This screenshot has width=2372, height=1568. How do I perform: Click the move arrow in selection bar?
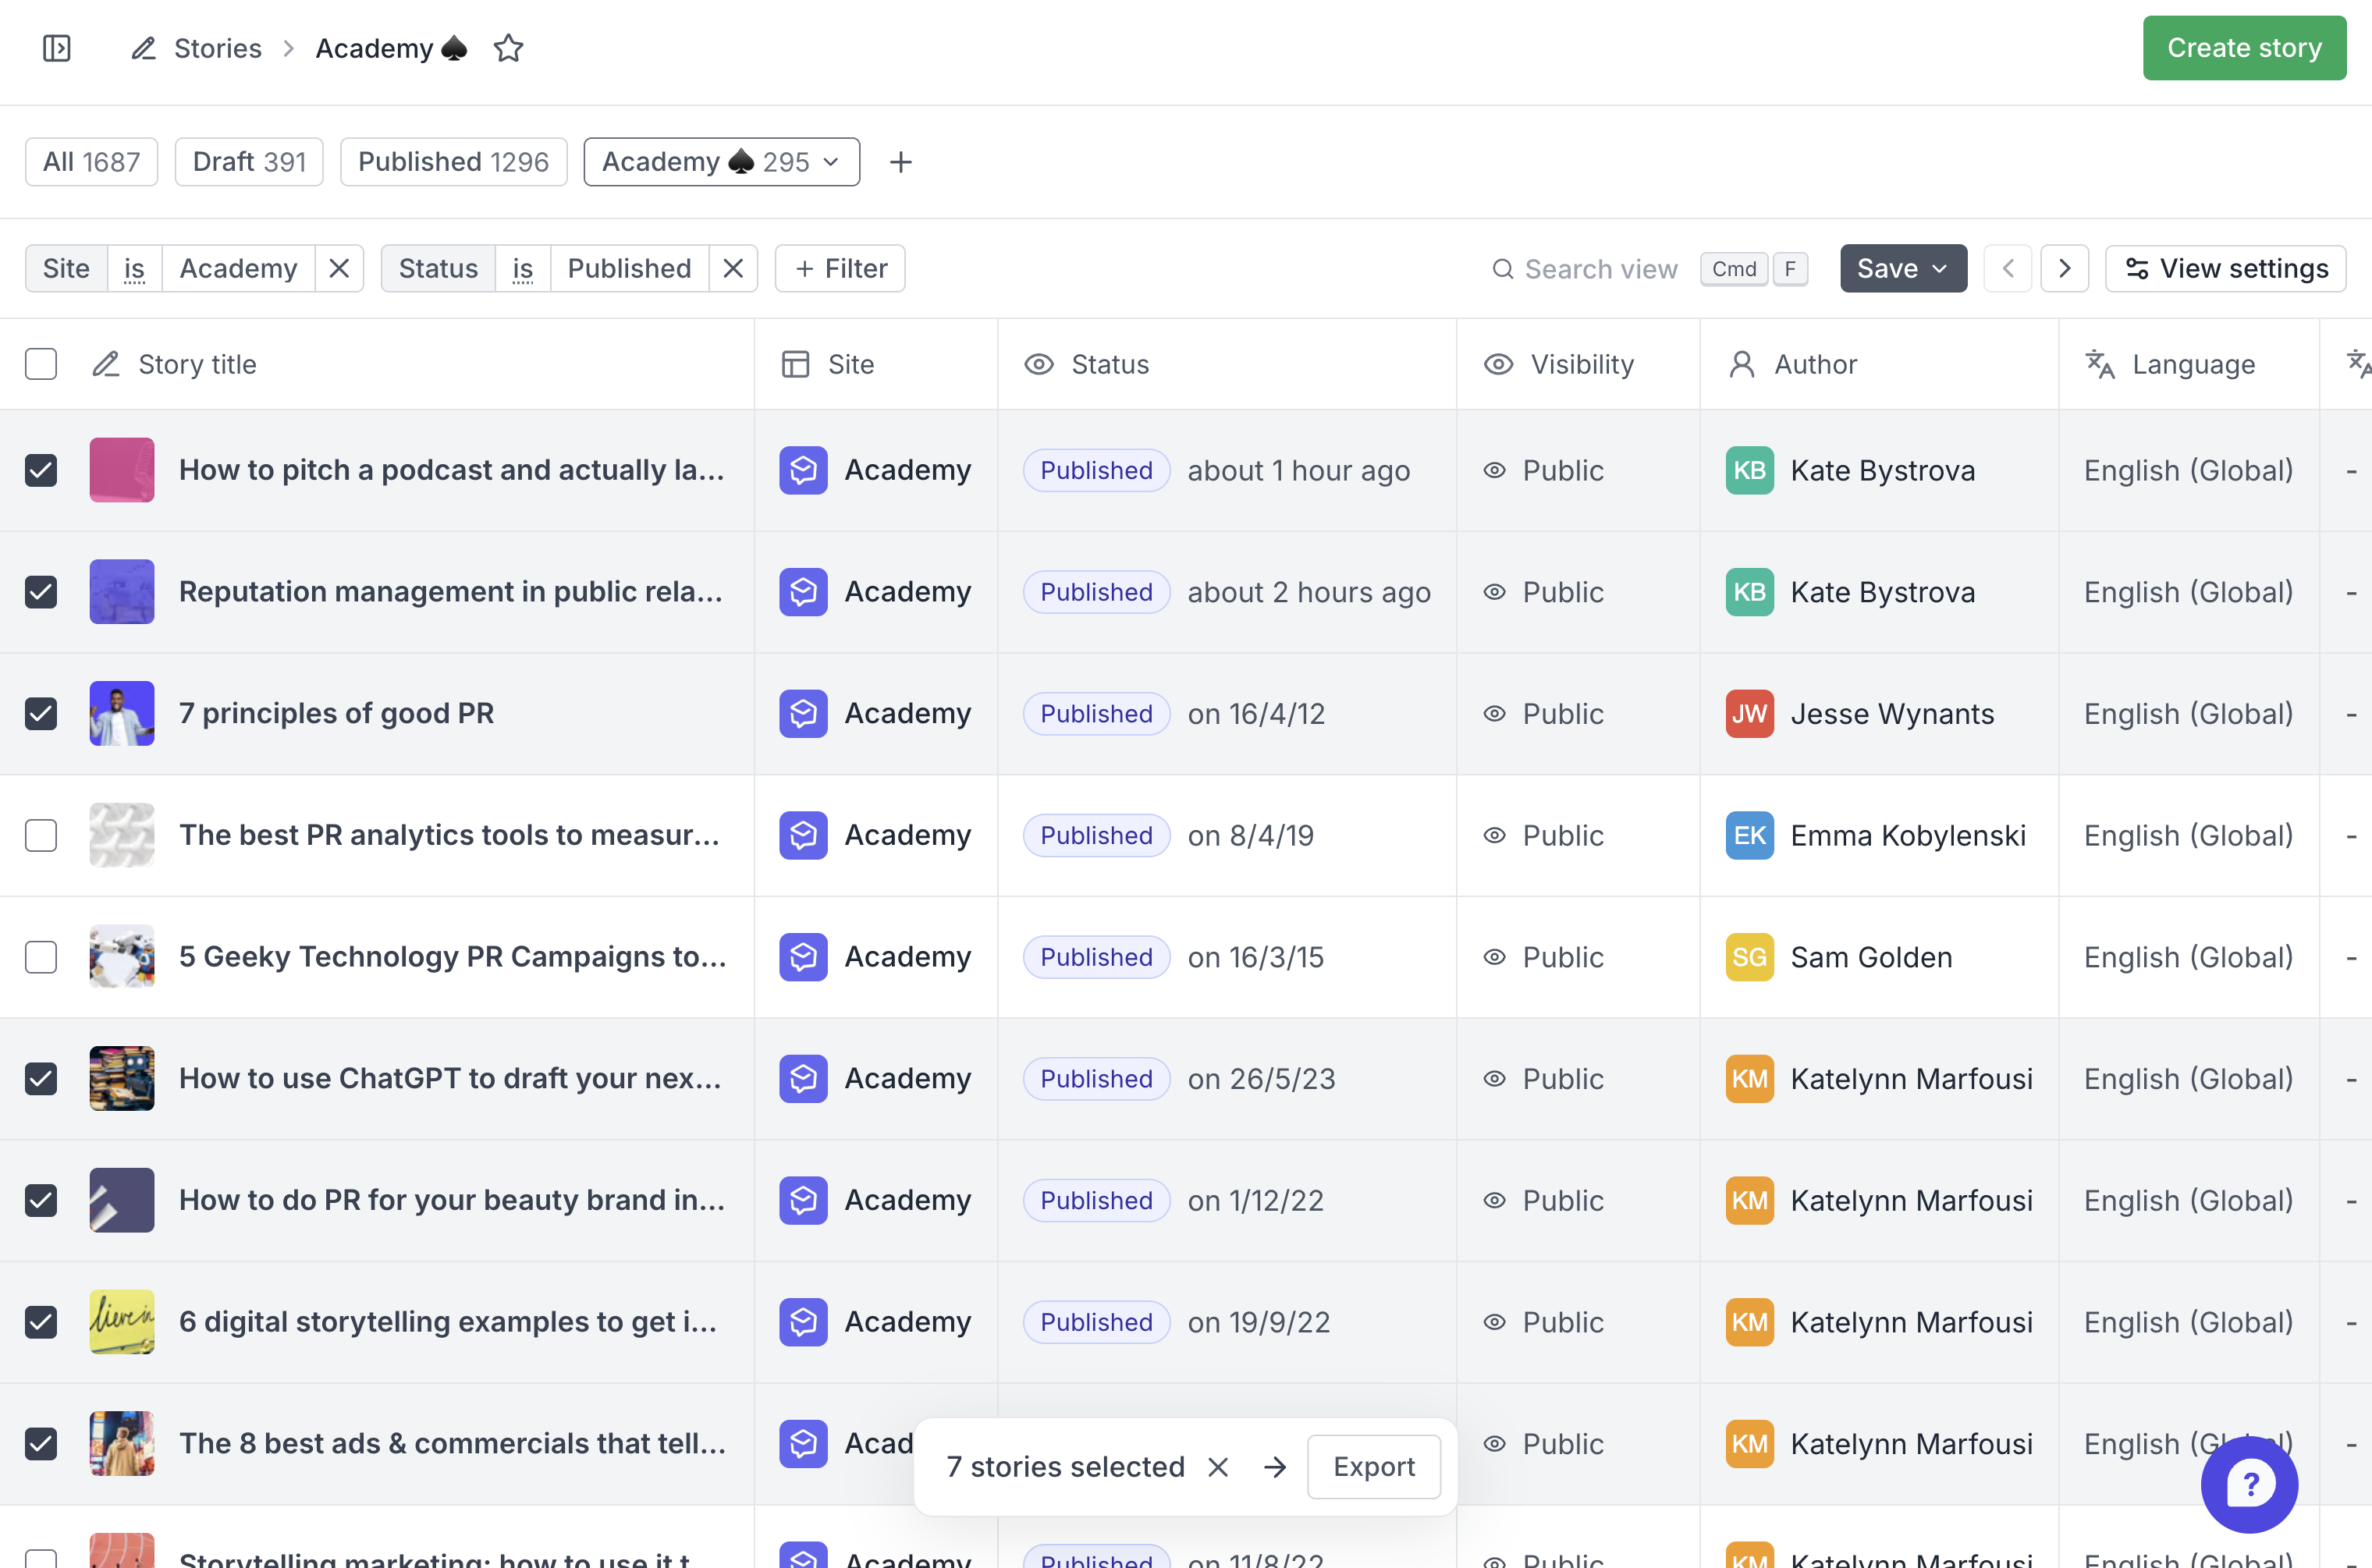(x=1274, y=1467)
